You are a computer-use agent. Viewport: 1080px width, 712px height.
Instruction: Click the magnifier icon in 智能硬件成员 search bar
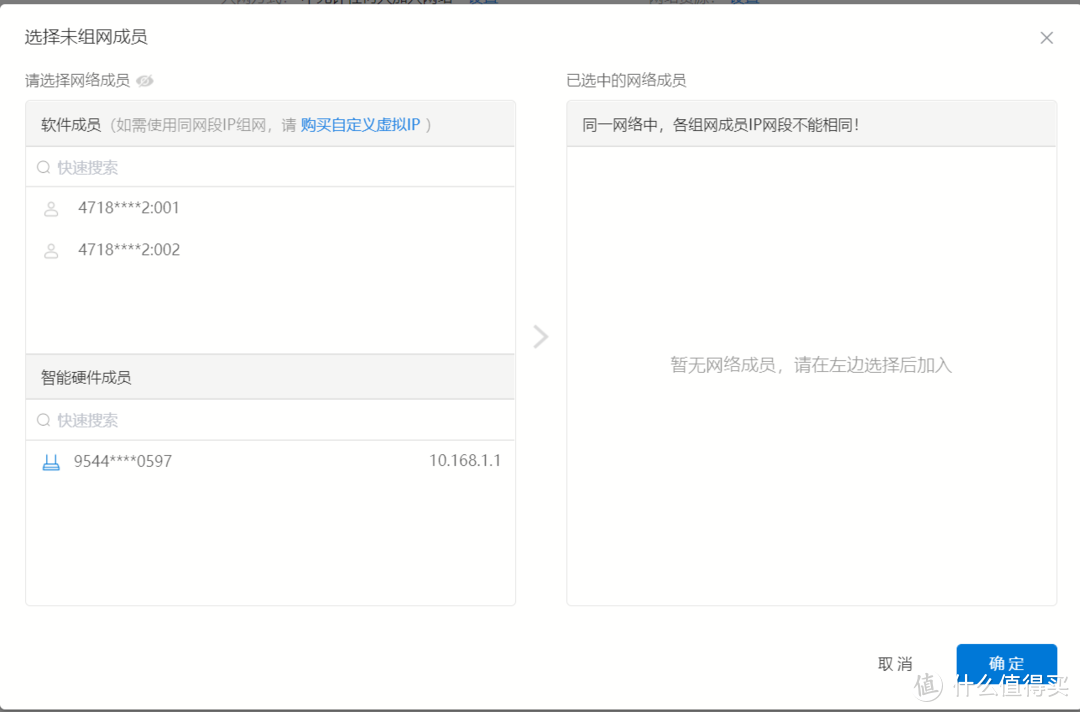coord(43,419)
